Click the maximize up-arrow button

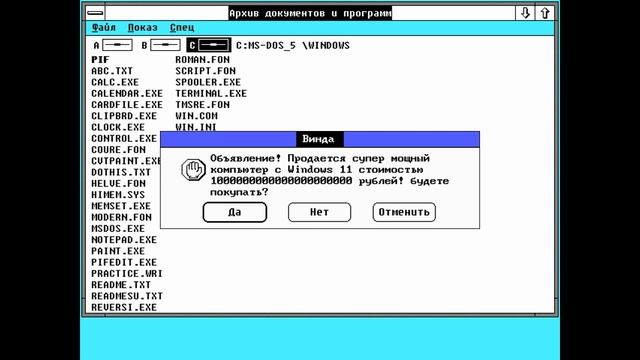(544, 13)
